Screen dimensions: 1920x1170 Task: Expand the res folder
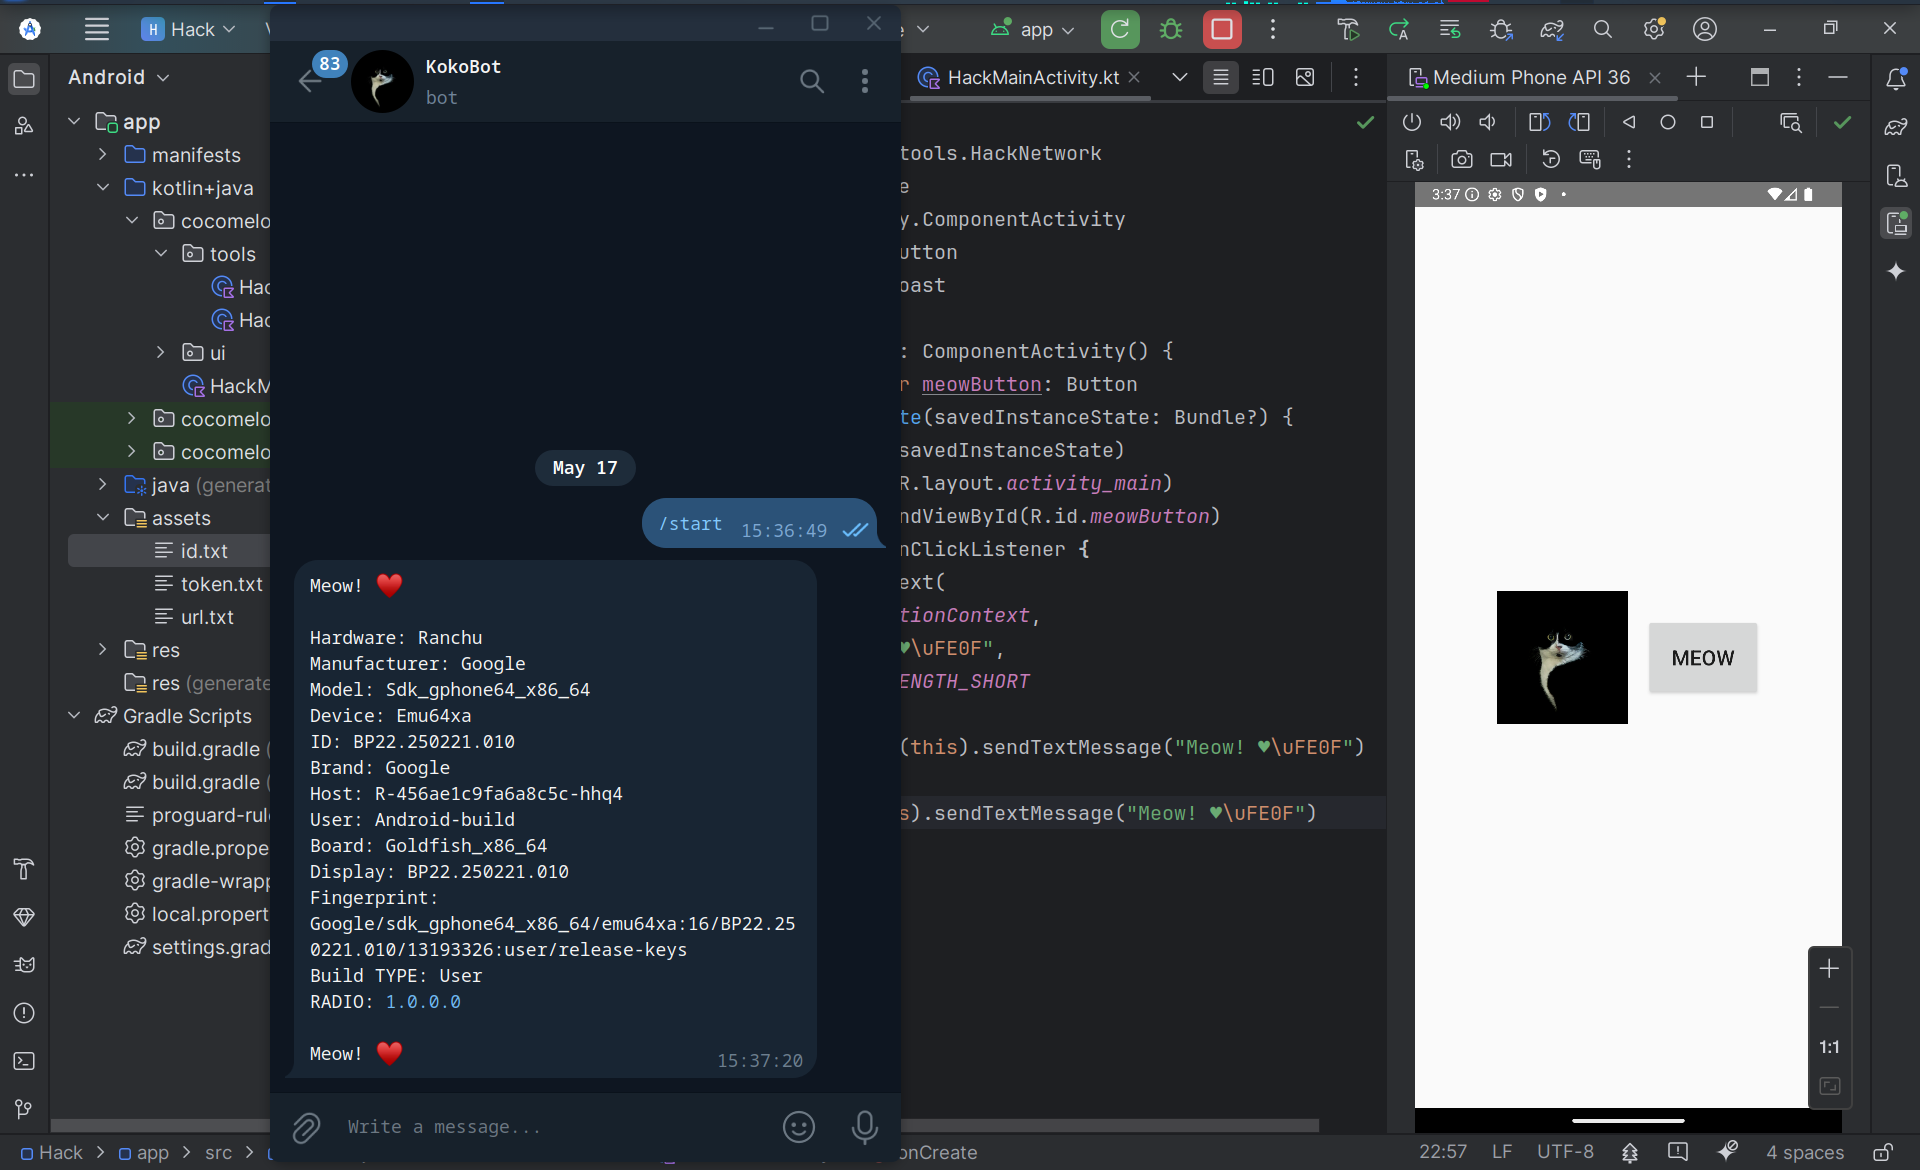point(103,649)
